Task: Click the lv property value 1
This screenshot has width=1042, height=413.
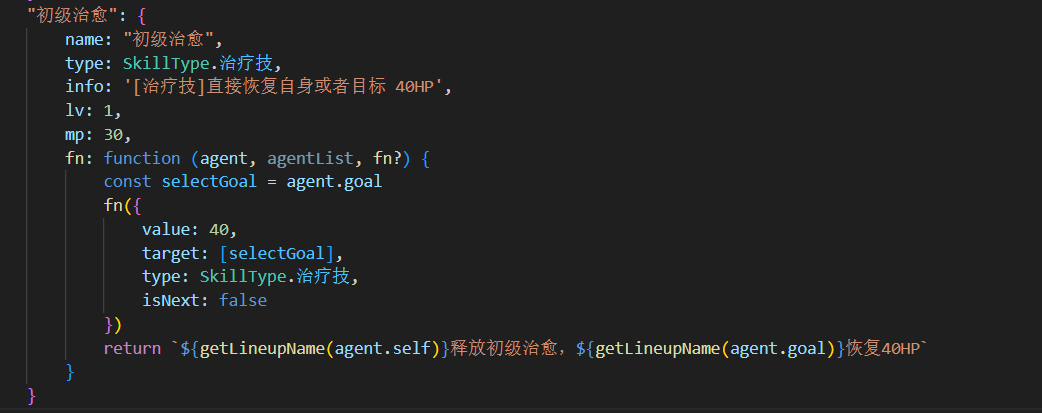Action: [107, 111]
